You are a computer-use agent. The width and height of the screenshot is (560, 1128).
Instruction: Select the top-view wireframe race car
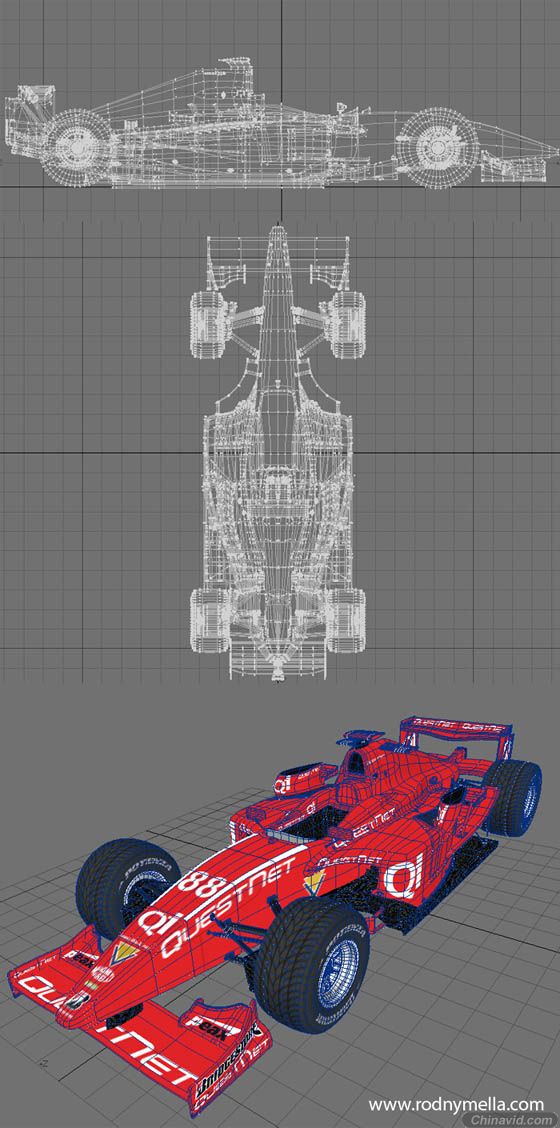coord(278,452)
